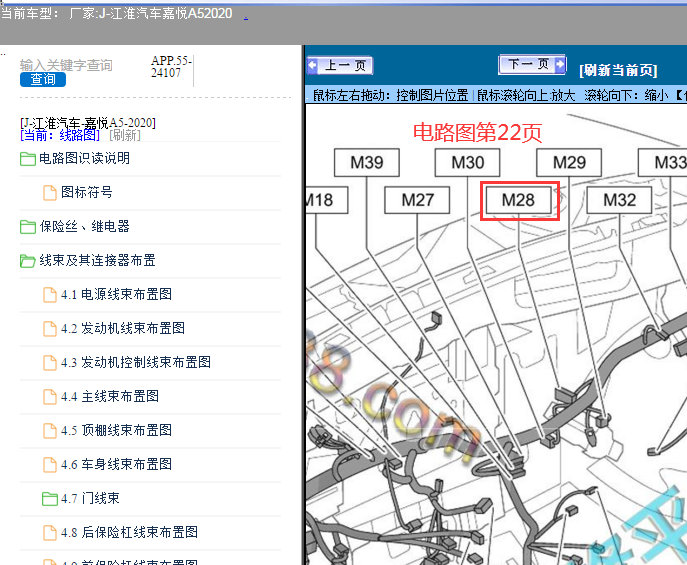
Task: Click connector label M28 in the diagram
Action: 519,200
